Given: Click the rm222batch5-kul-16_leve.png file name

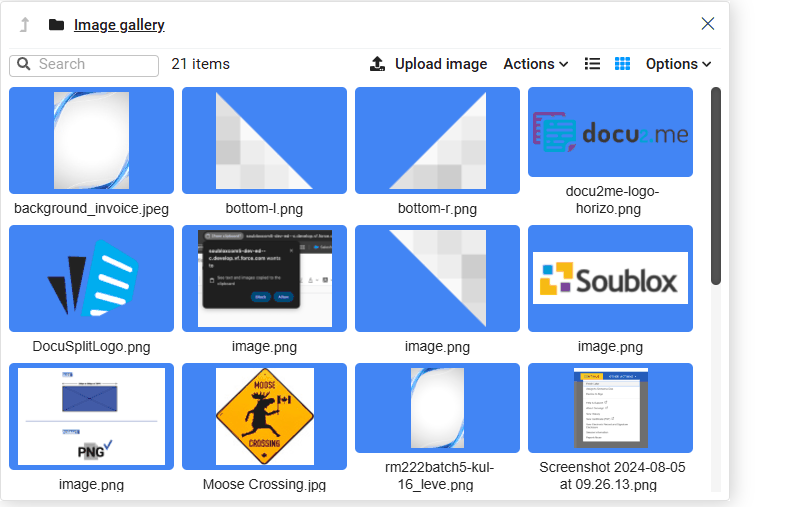Looking at the screenshot, I should (437, 476).
